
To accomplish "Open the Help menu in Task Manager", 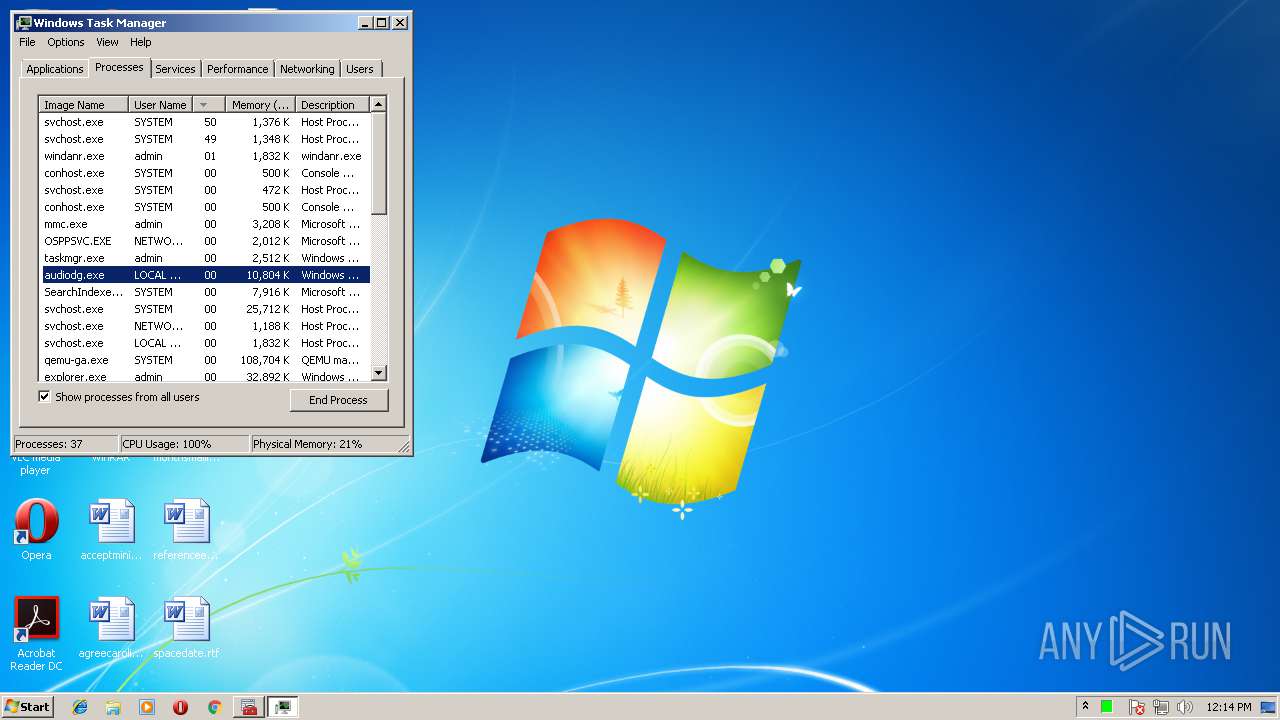I will click(141, 42).
